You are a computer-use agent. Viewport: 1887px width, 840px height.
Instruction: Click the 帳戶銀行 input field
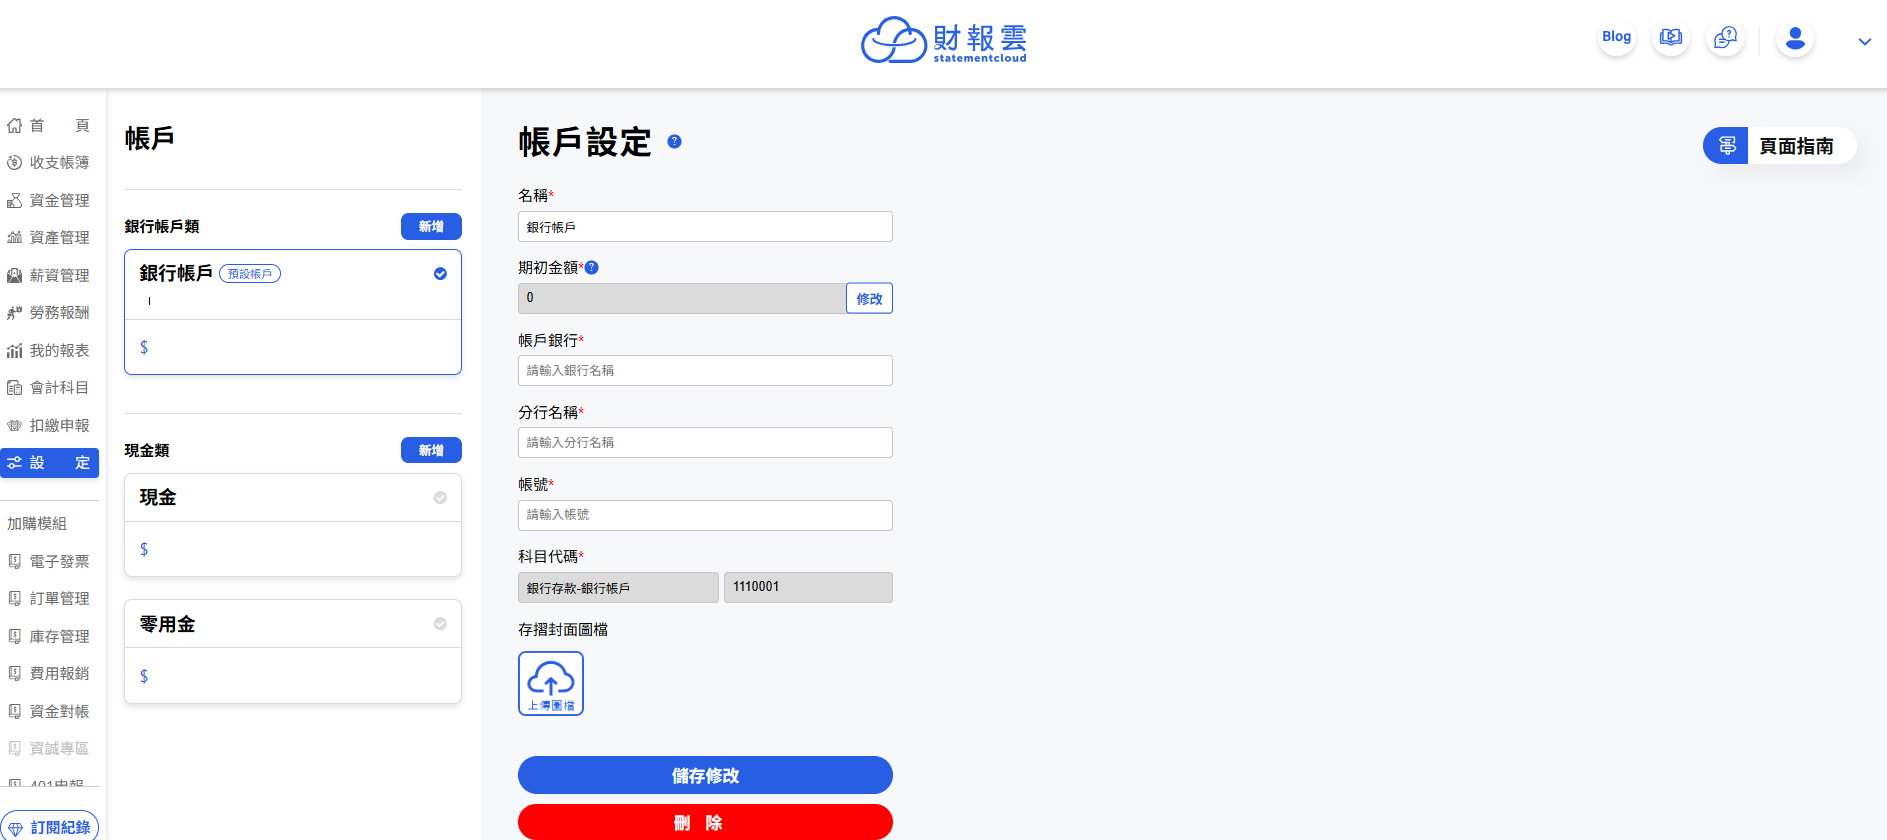pyautogui.click(x=705, y=371)
